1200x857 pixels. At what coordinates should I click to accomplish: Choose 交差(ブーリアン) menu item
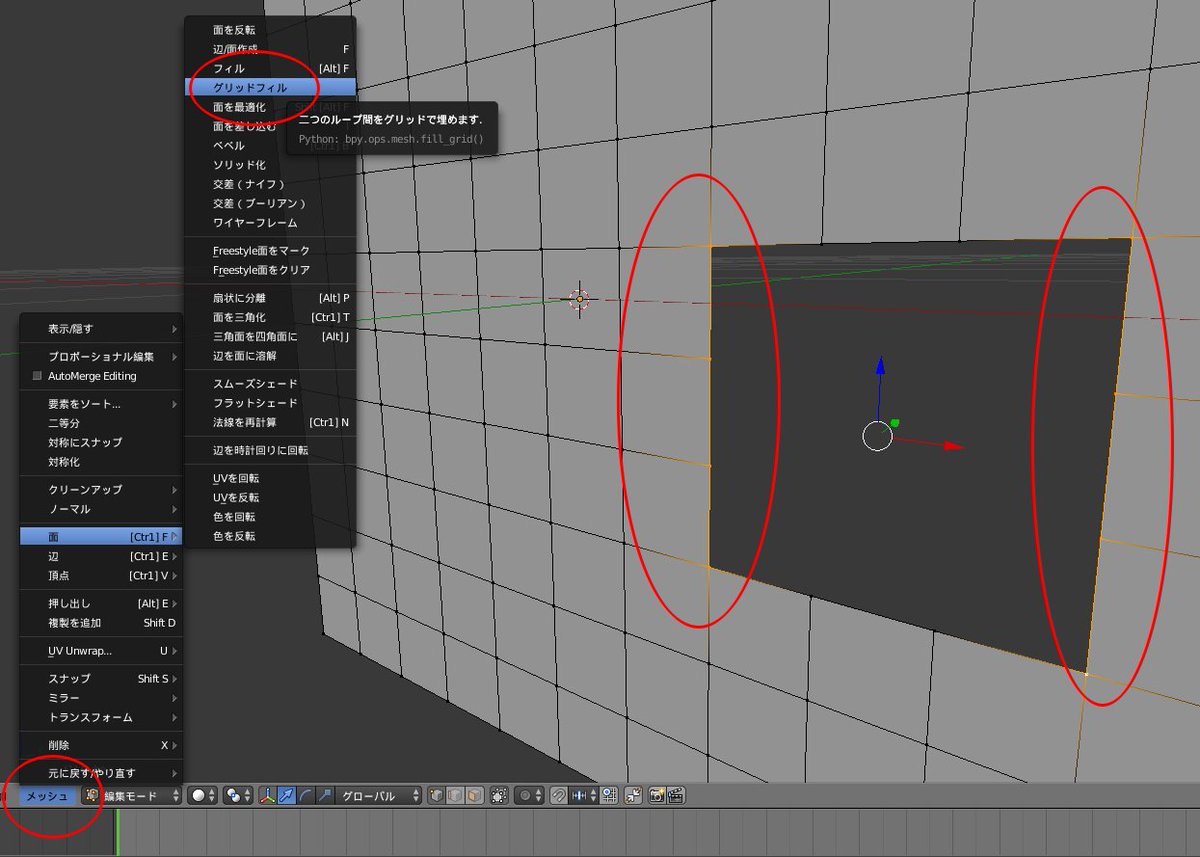click(x=270, y=203)
